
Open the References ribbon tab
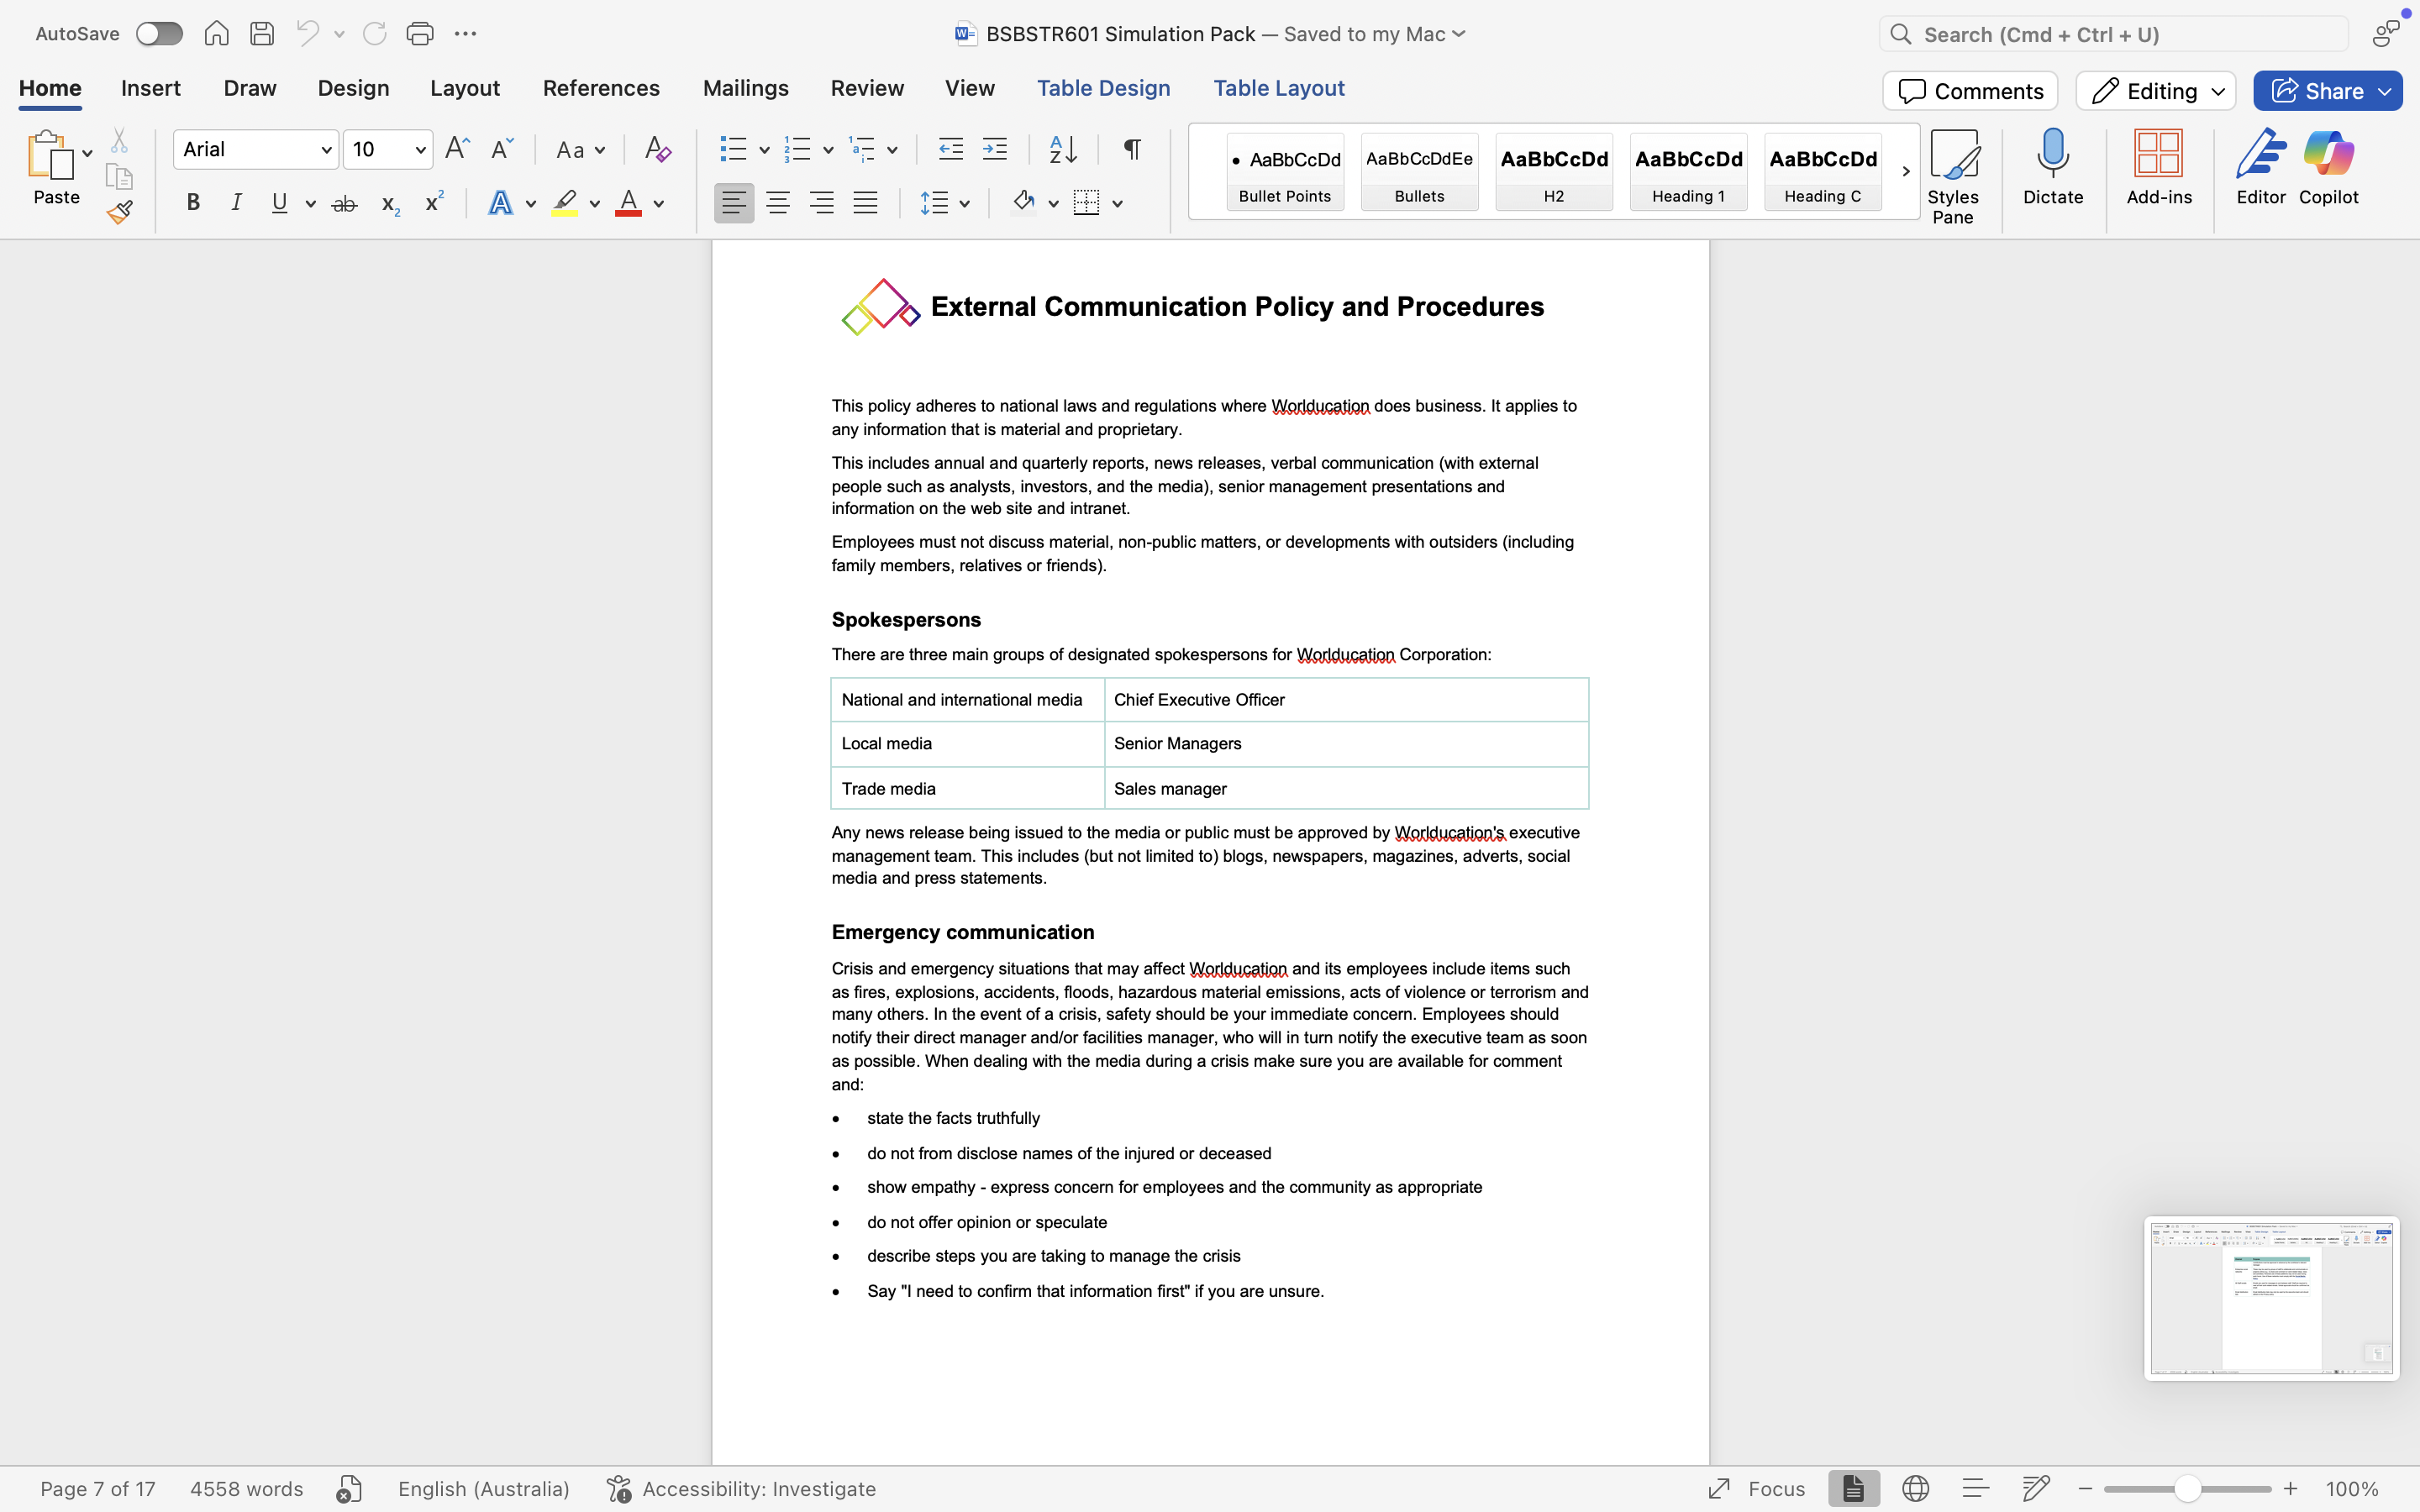(600, 88)
